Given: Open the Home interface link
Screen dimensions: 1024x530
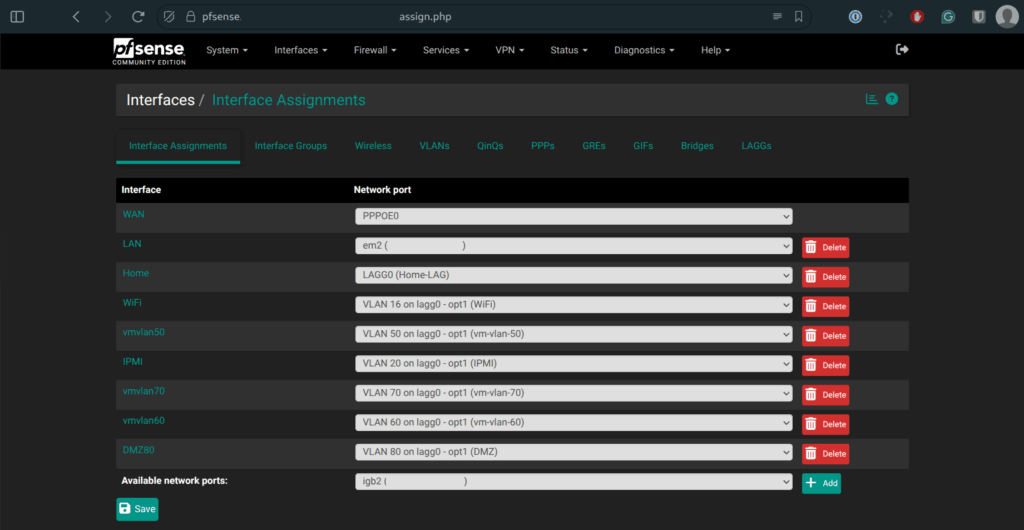Looking at the screenshot, I should click(x=136, y=273).
